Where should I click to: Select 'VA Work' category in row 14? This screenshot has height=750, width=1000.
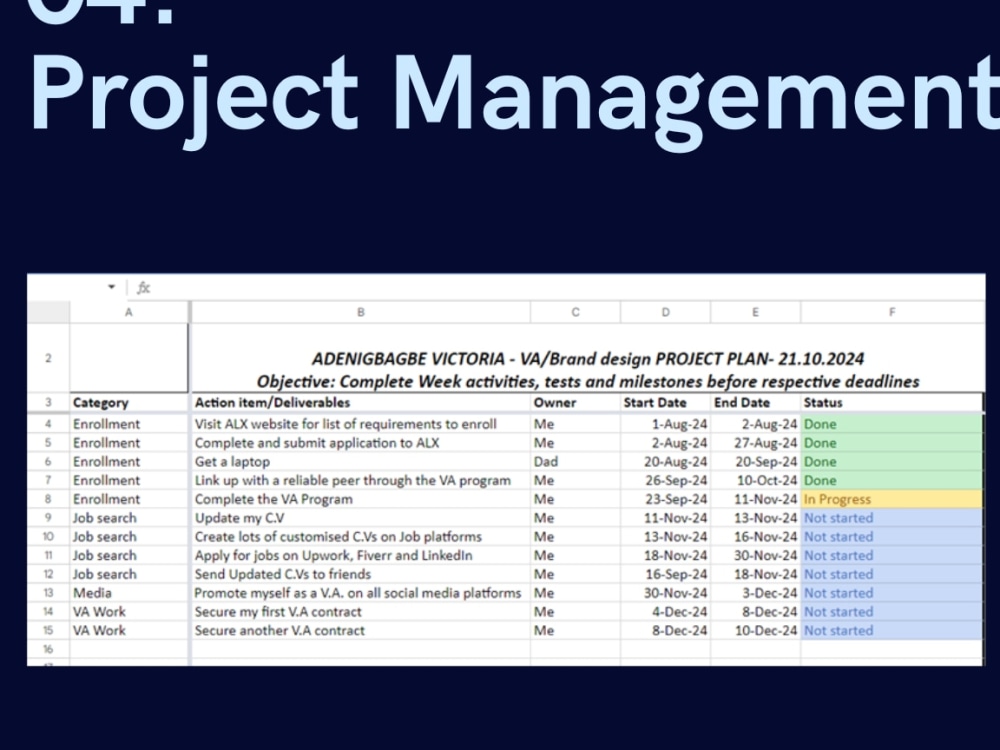[129, 612]
